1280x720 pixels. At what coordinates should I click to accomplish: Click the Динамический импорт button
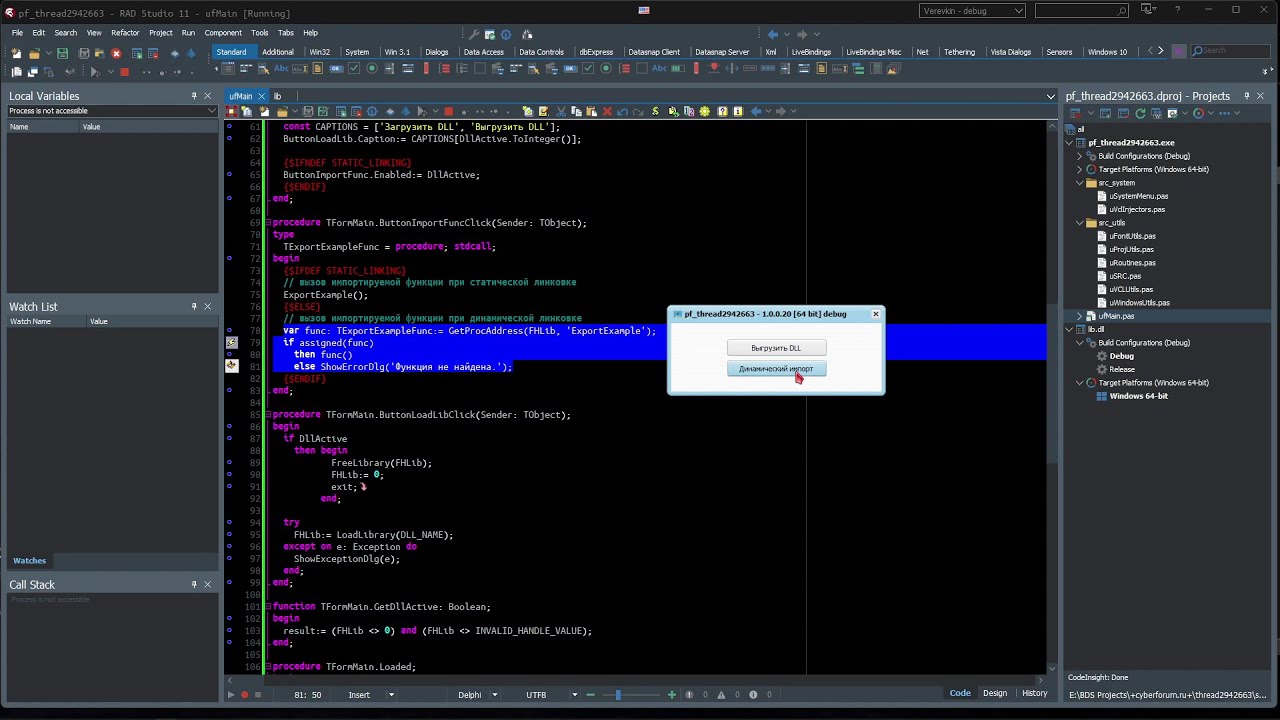pyautogui.click(x=776, y=369)
